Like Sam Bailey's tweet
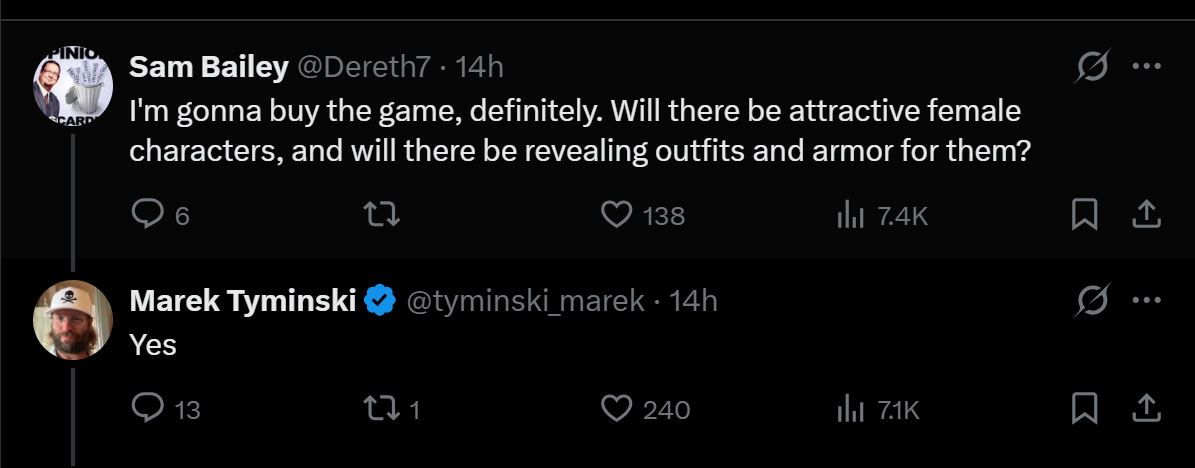 pos(617,215)
